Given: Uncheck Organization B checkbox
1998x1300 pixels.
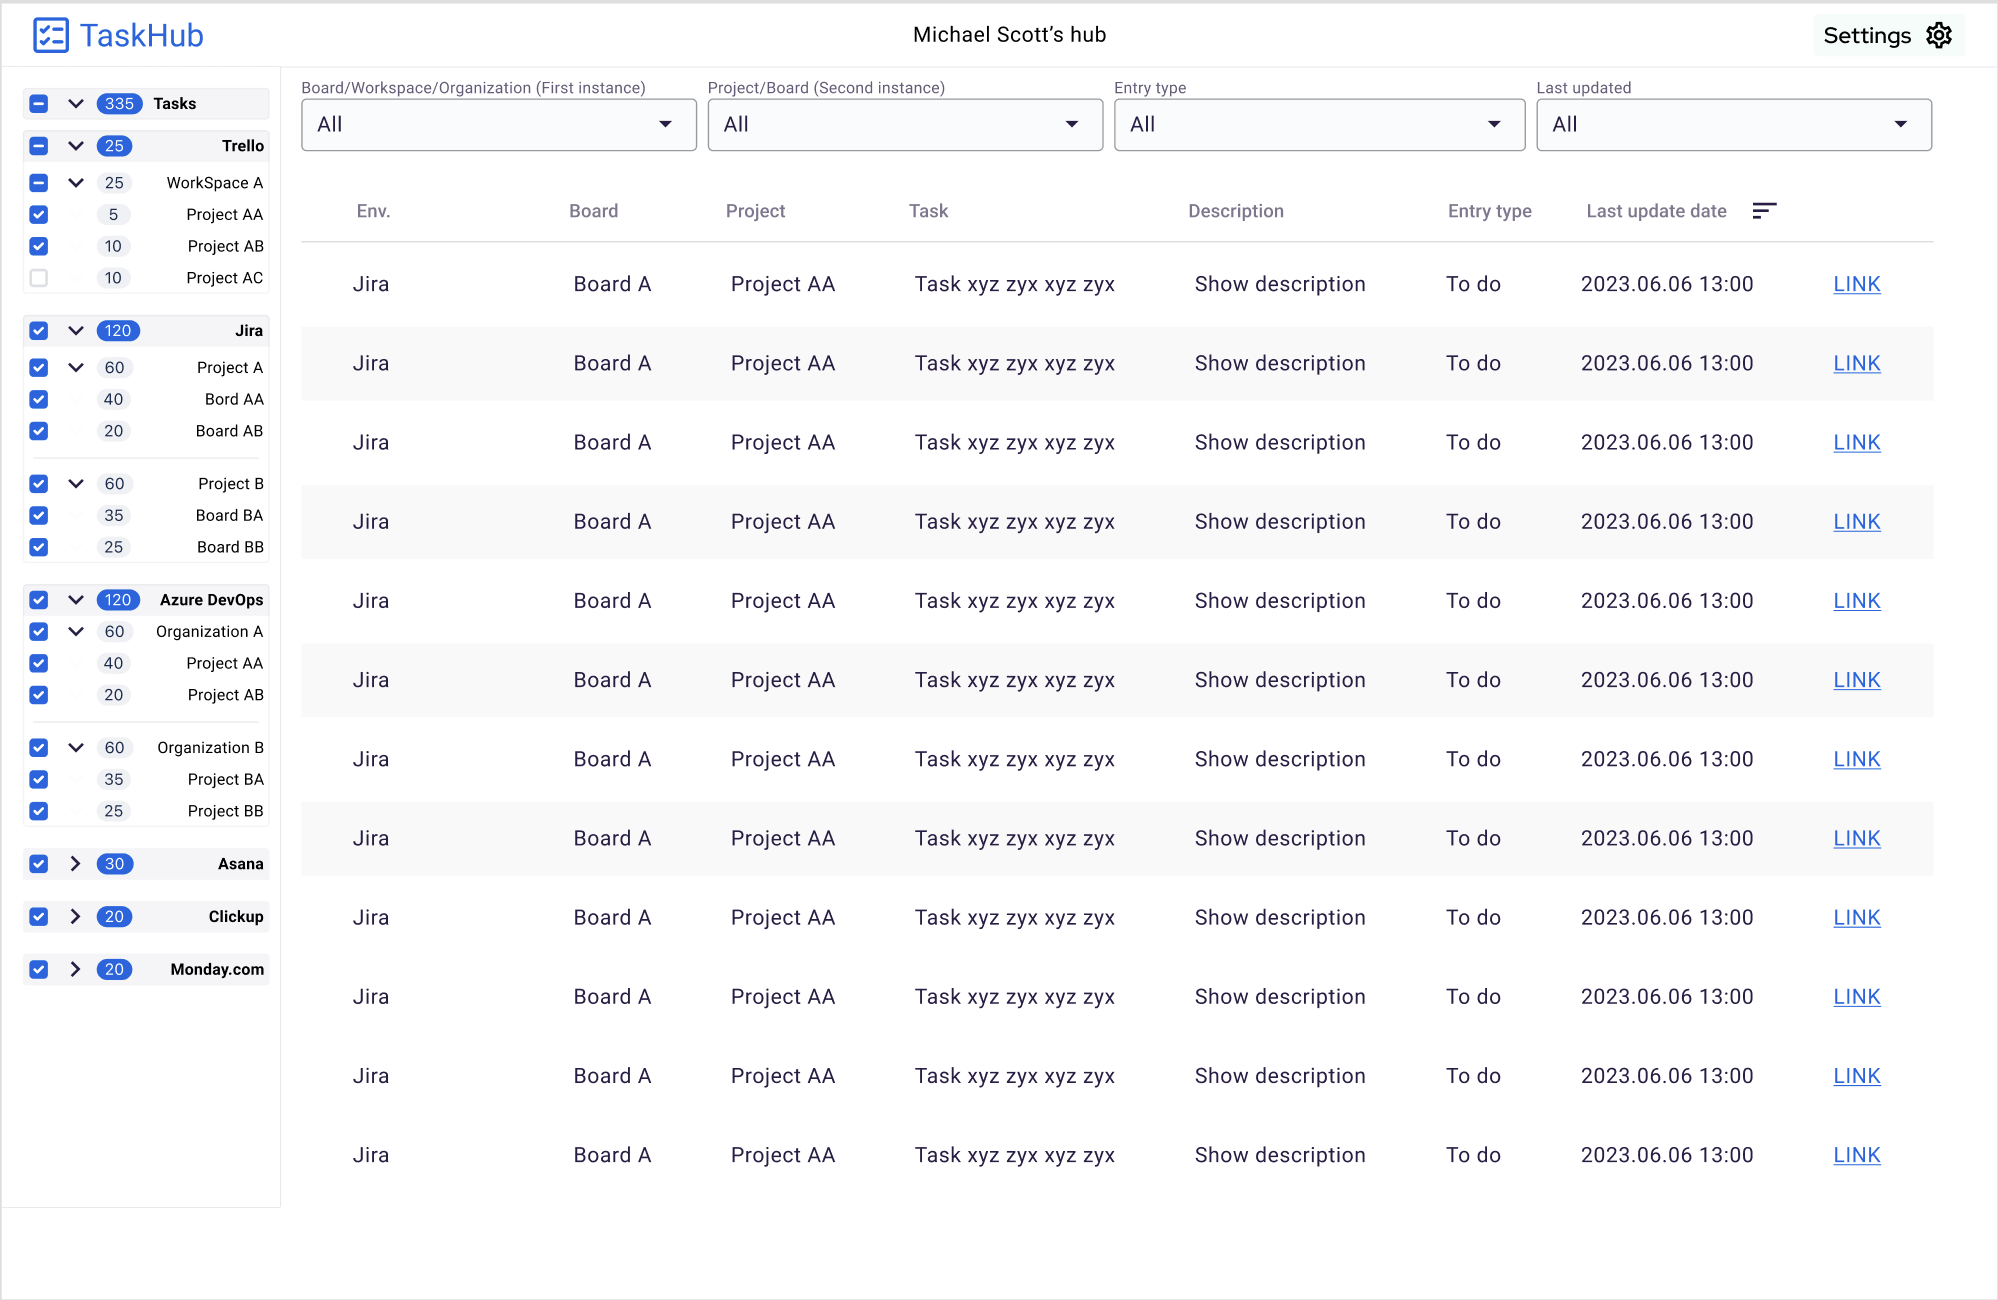Looking at the screenshot, I should pyautogui.click(x=39, y=748).
